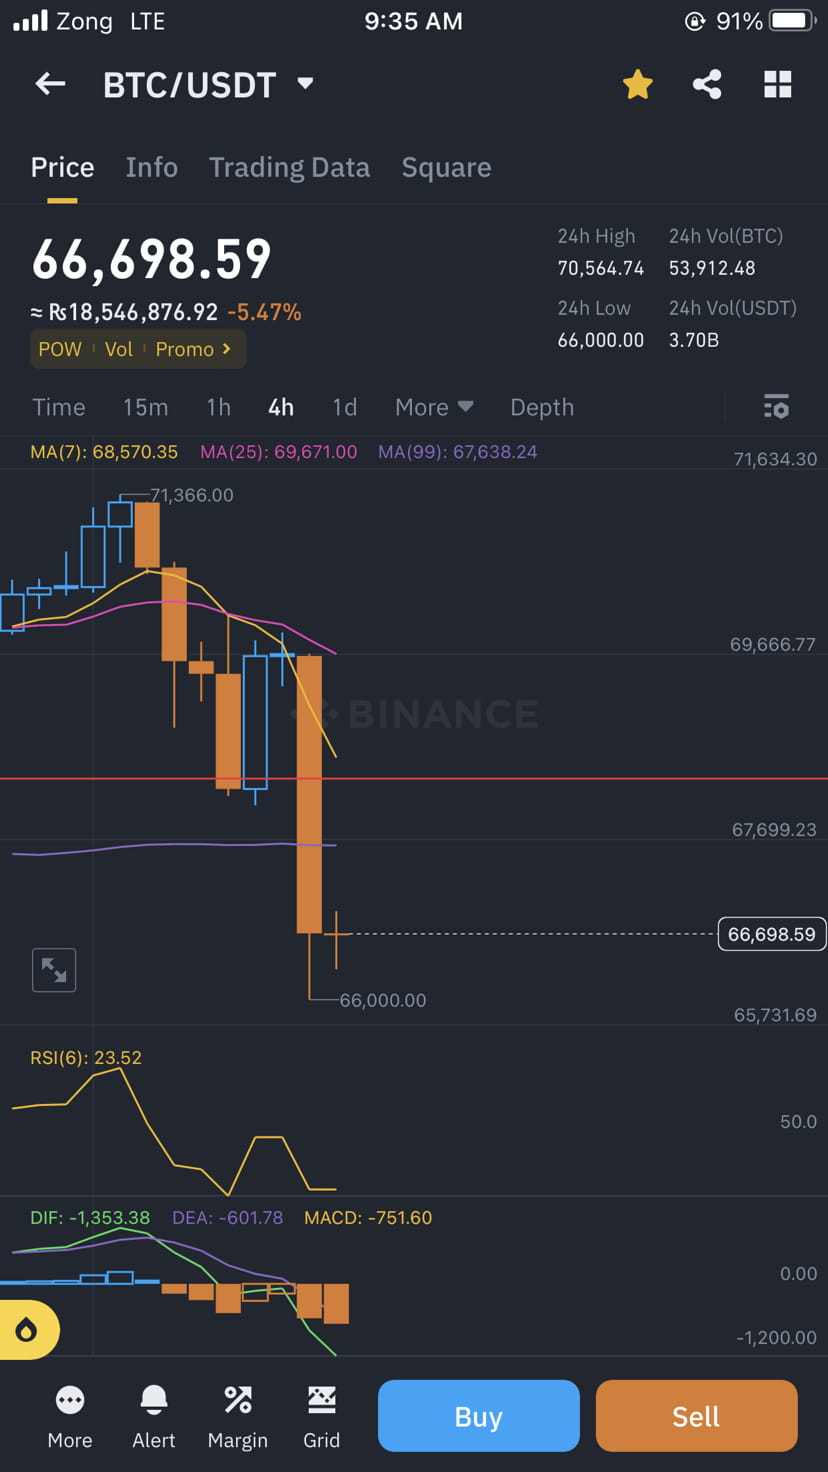Open the Trading Data tab
The height and width of the screenshot is (1472, 828).
point(289,167)
